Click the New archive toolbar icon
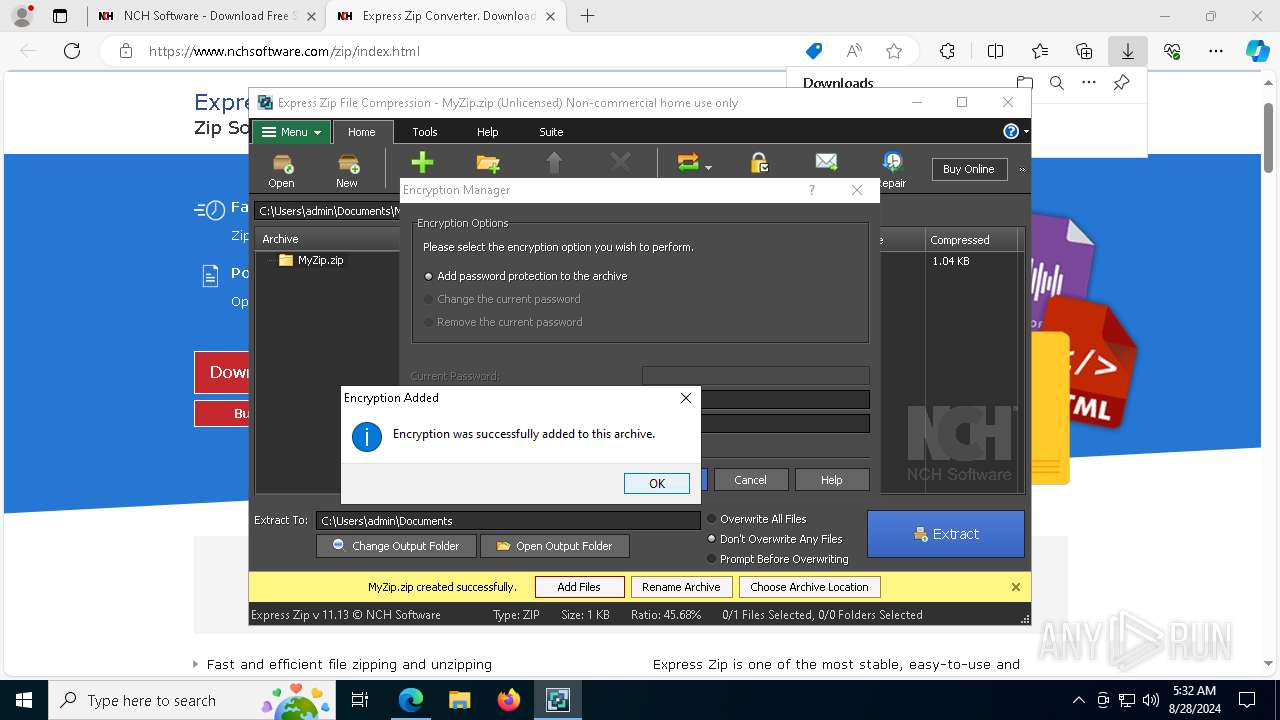The width and height of the screenshot is (1280, 720). (x=347, y=169)
